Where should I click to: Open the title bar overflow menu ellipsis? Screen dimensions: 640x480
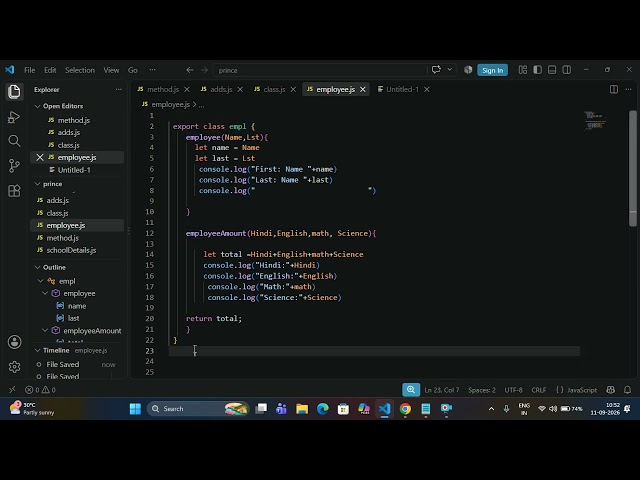[152, 70]
